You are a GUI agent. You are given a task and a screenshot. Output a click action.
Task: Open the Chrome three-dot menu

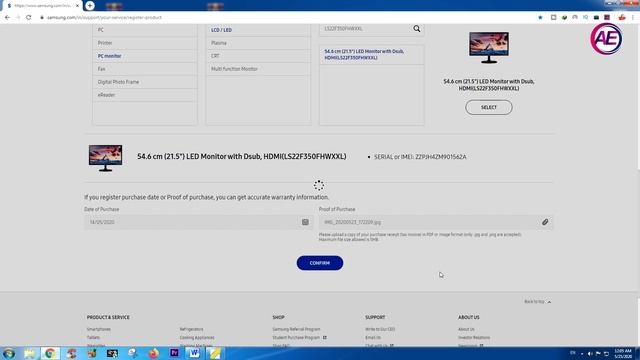pyautogui.click(x=633, y=18)
